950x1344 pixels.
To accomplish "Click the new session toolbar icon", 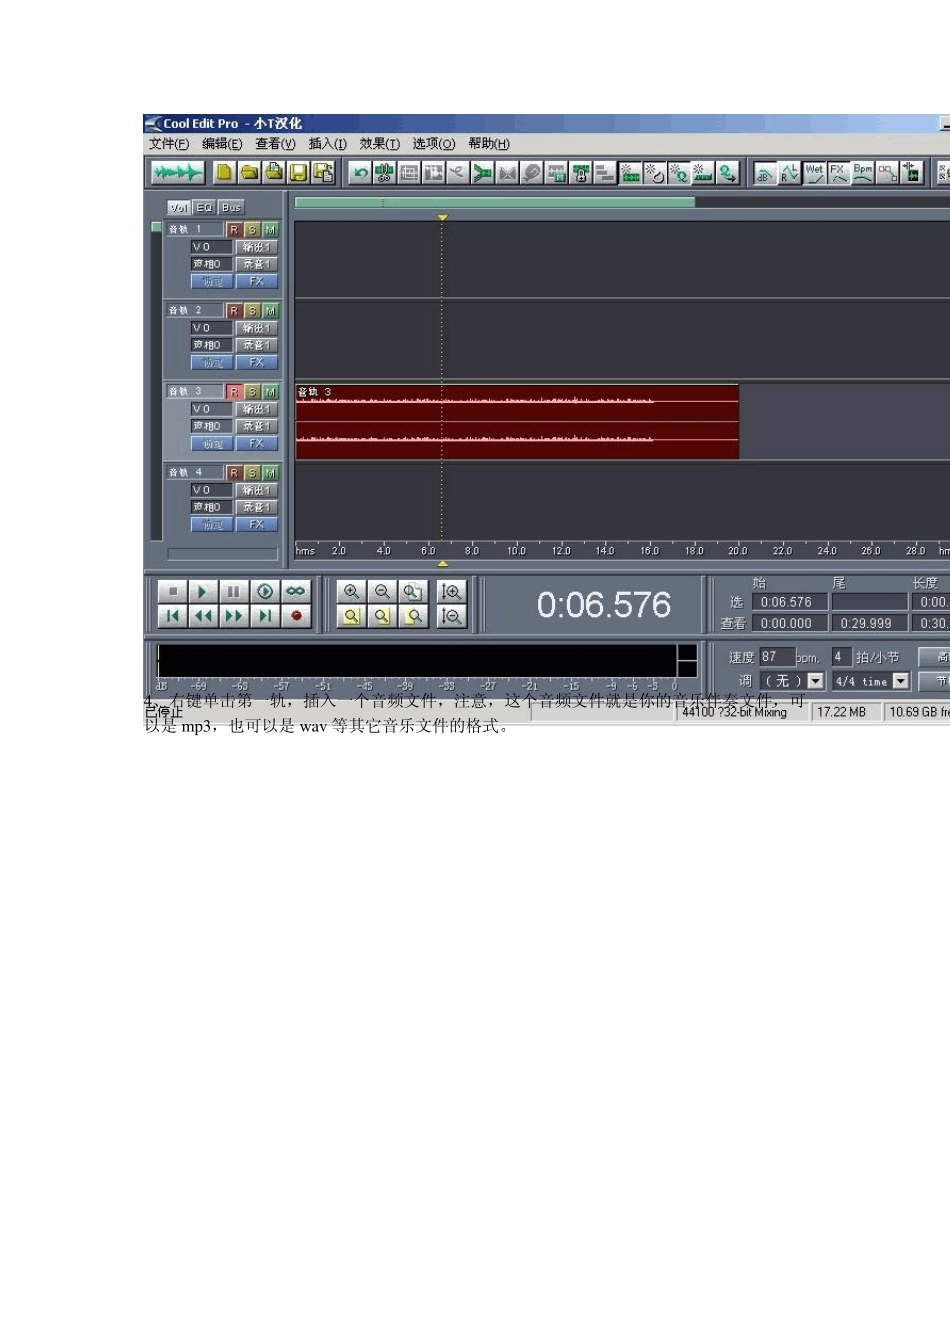I will click(x=224, y=173).
